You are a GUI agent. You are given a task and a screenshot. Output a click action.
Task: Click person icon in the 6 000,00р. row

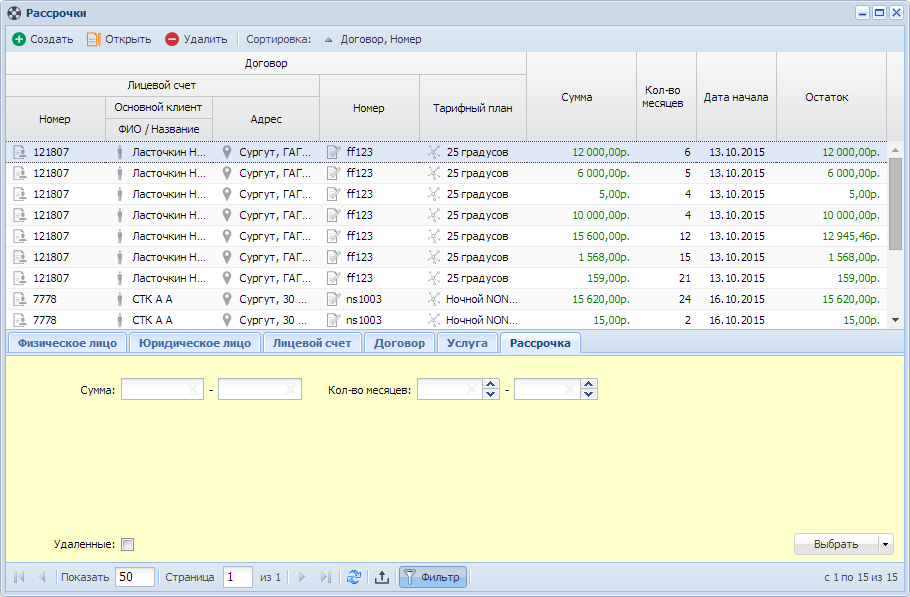[x=120, y=173]
